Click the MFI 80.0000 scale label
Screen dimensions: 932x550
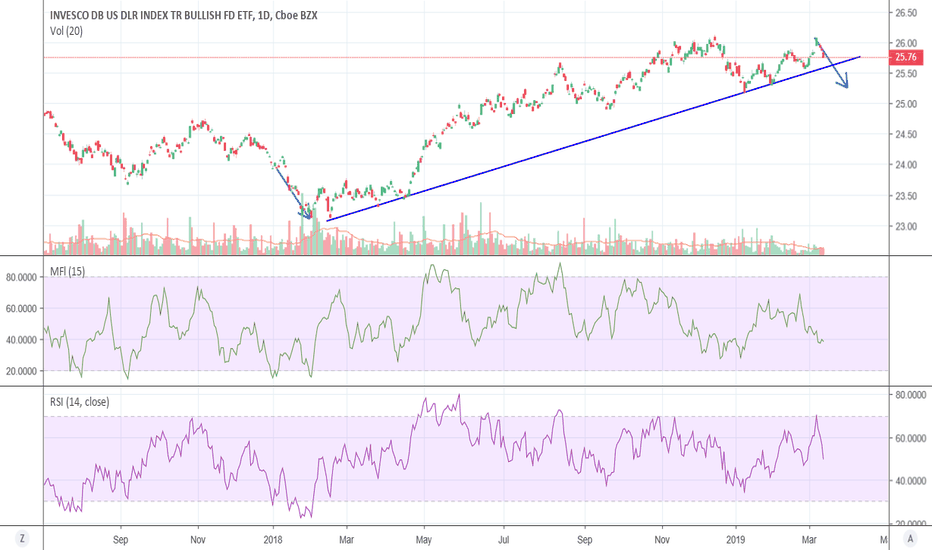tap(21, 277)
